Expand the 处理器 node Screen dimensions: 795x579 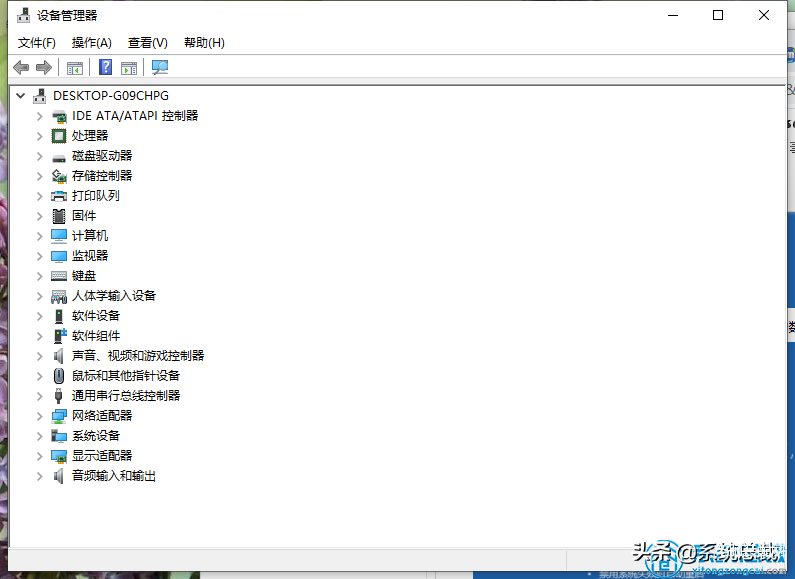(x=40, y=136)
